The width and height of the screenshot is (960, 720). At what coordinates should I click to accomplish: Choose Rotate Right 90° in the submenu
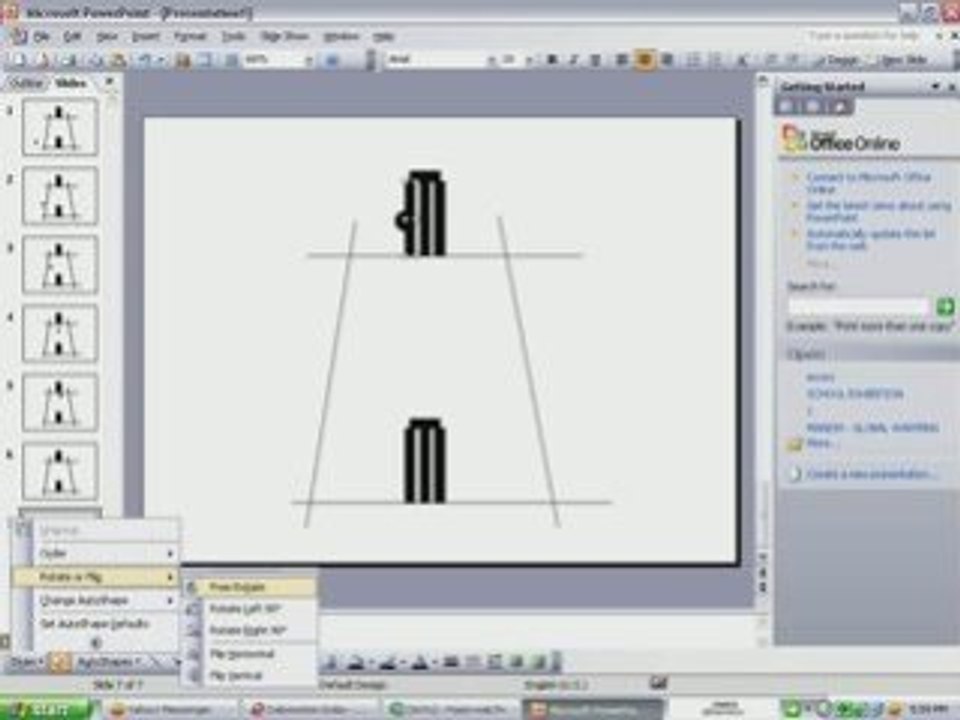pos(250,631)
